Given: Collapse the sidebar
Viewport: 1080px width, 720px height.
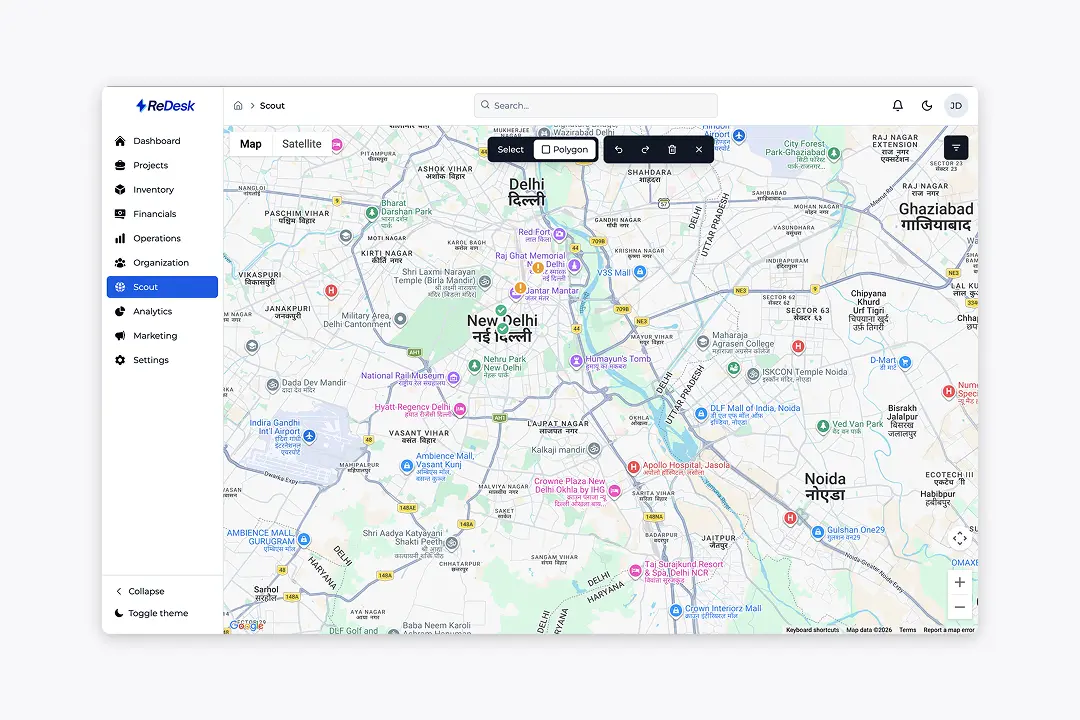Looking at the screenshot, I should point(140,591).
